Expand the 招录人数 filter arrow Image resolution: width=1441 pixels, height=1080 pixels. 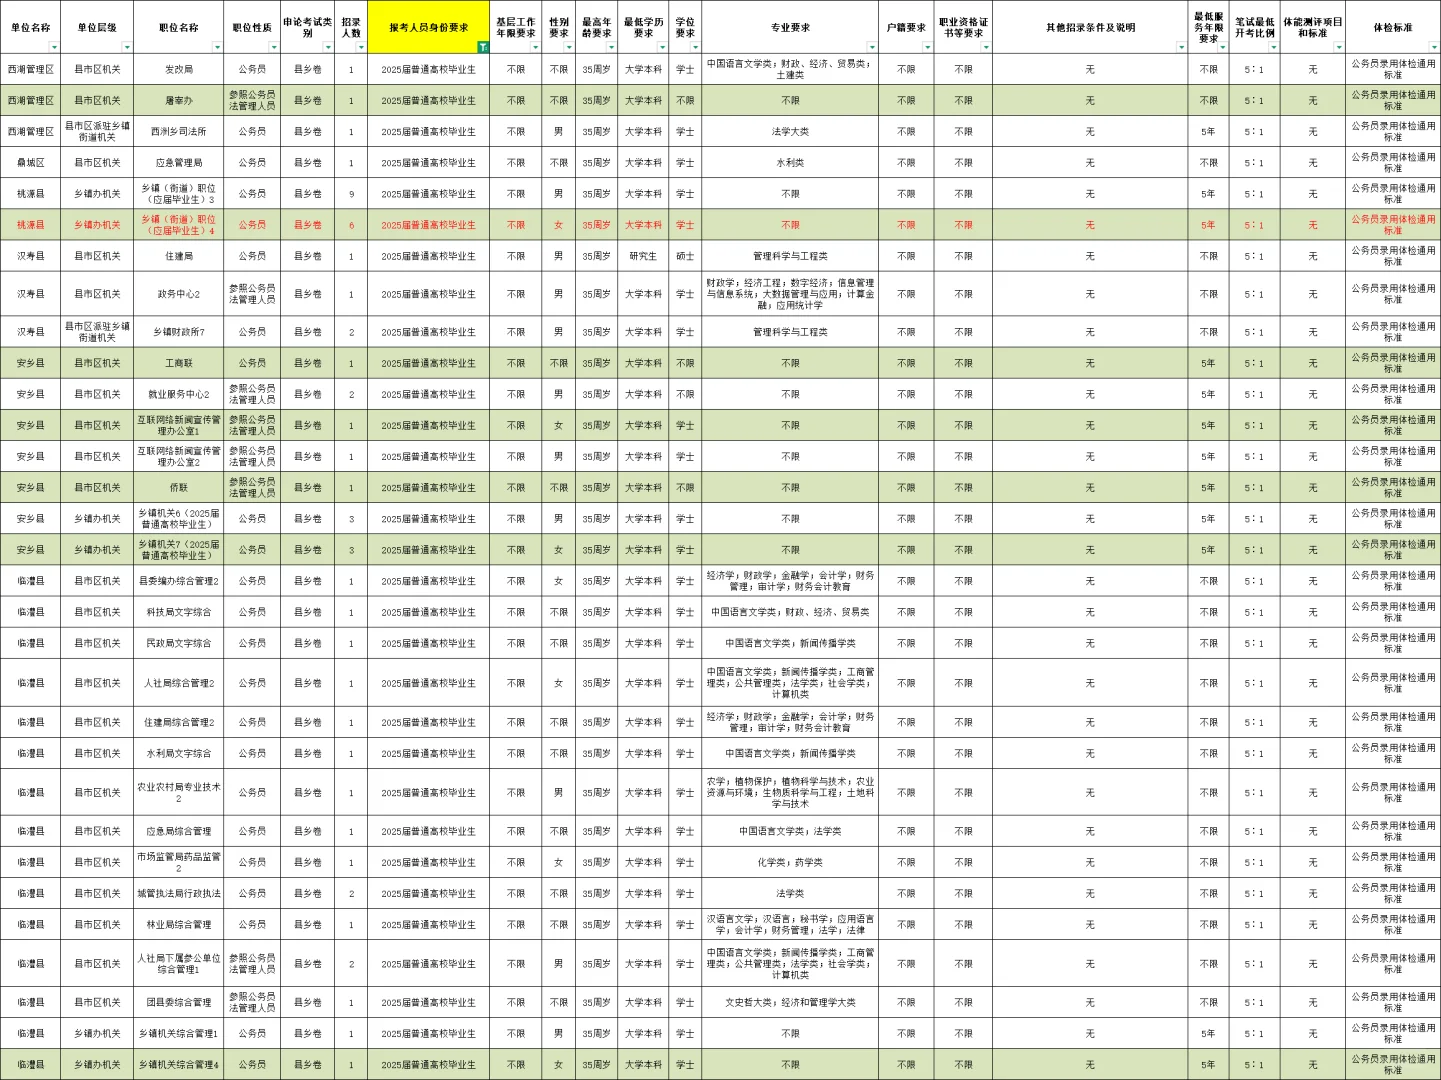coord(361,47)
